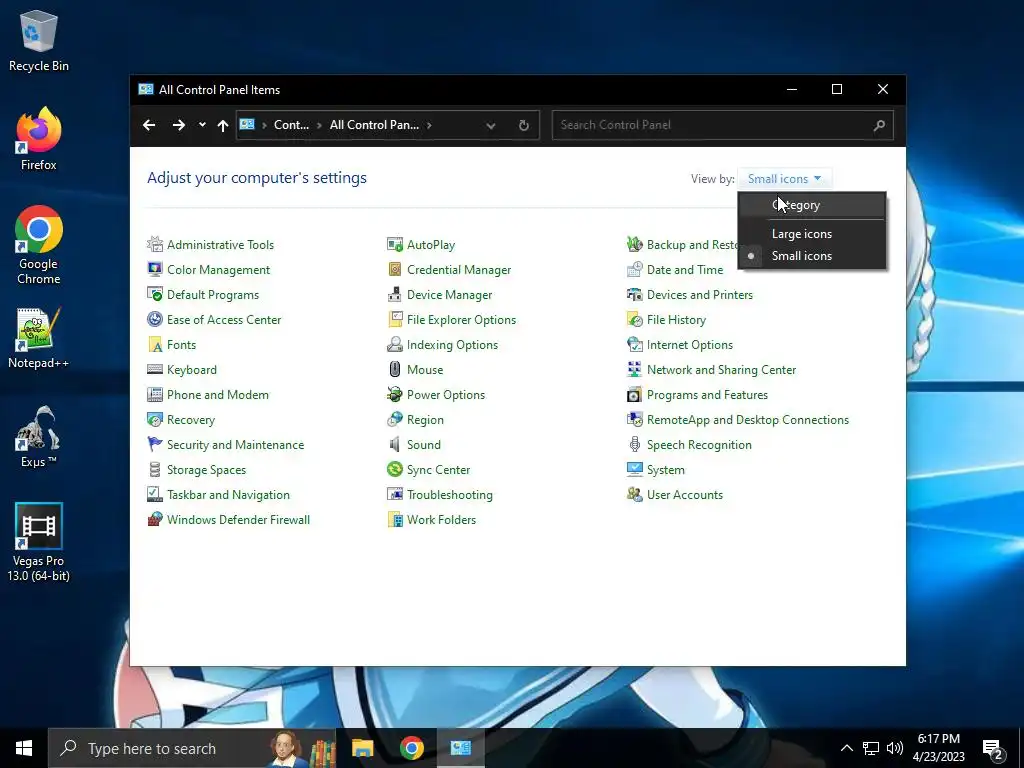Viewport: 1024px width, 768px height.
Task: Expand the address bar history dropdown
Action: pyautogui.click(x=490, y=125)
